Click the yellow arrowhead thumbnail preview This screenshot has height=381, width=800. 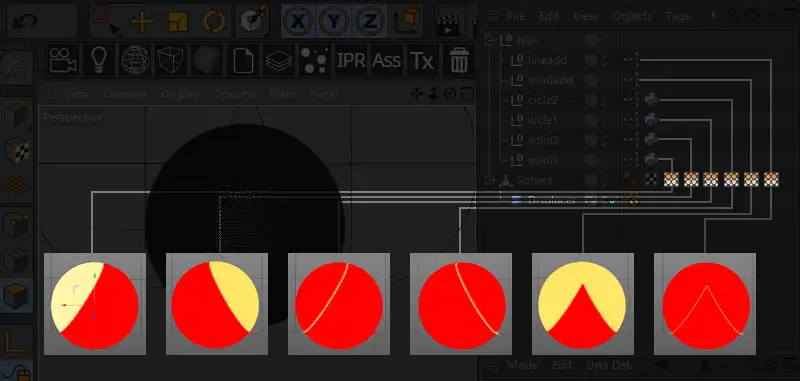pyautogui.click(x=583, y=304)
